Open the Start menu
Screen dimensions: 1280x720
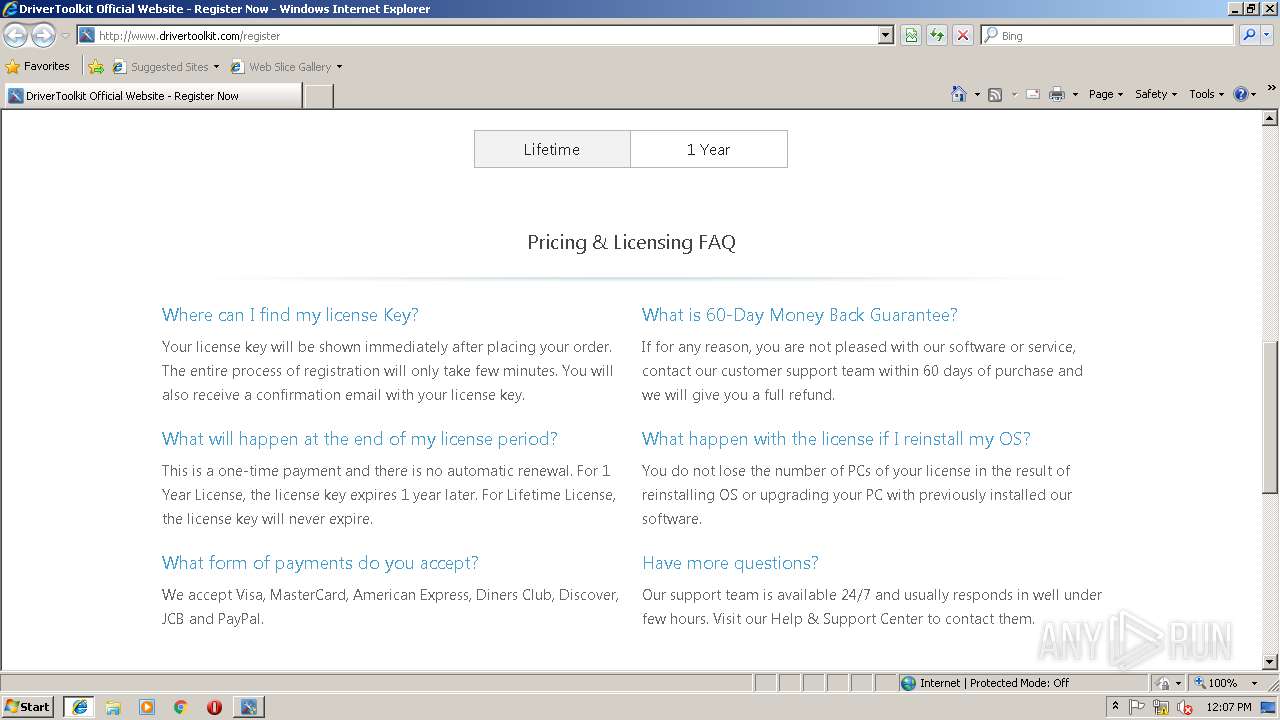(x=28, y=707)
